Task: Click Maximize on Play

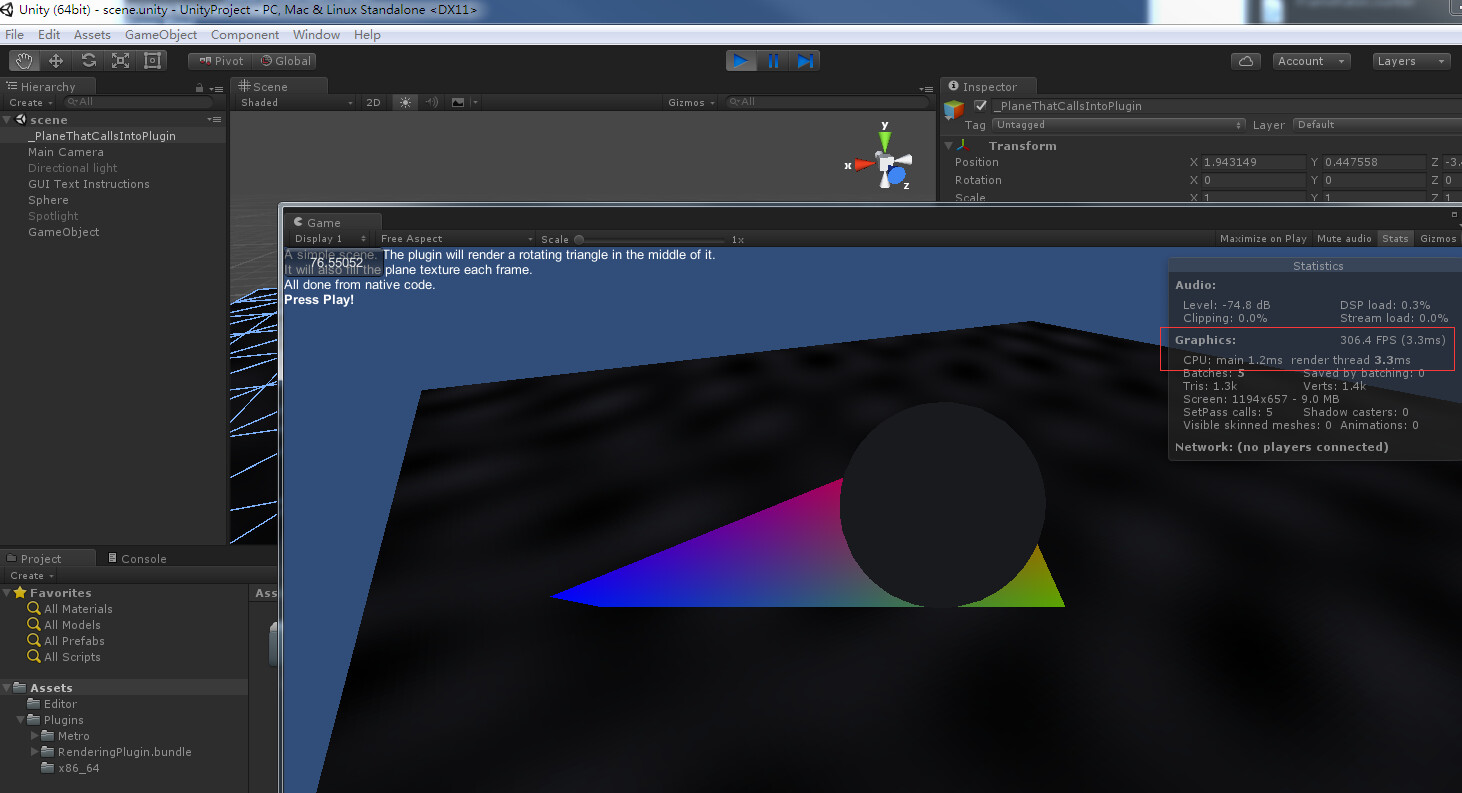Action: click(x=1262, y=238)
